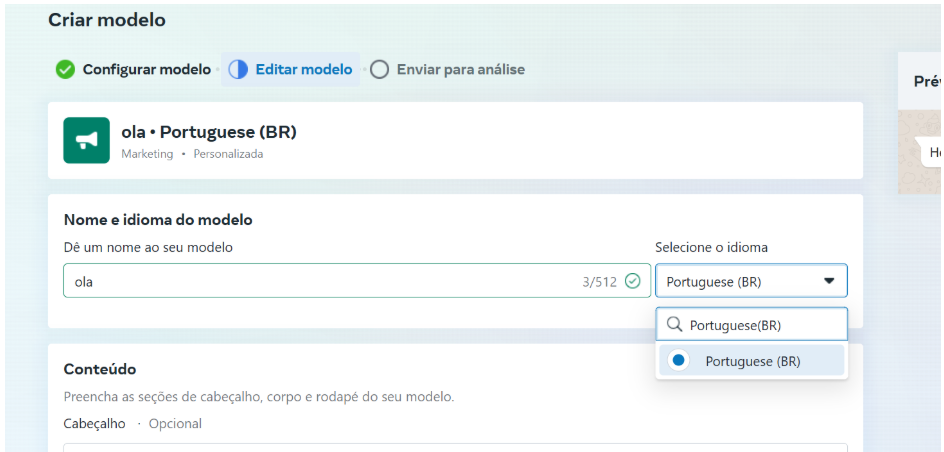Click the half-filled circle icon for Editar modelo

(238, 69)
